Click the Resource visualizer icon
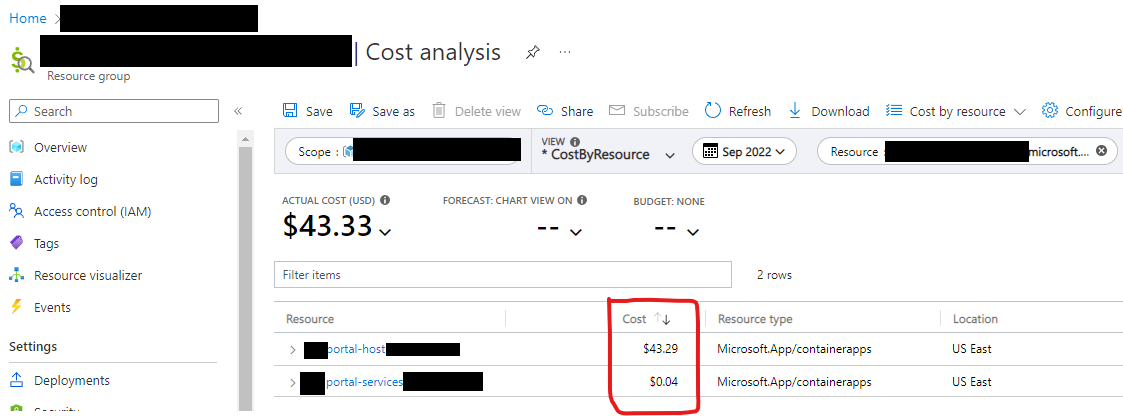 click(16, 276)
